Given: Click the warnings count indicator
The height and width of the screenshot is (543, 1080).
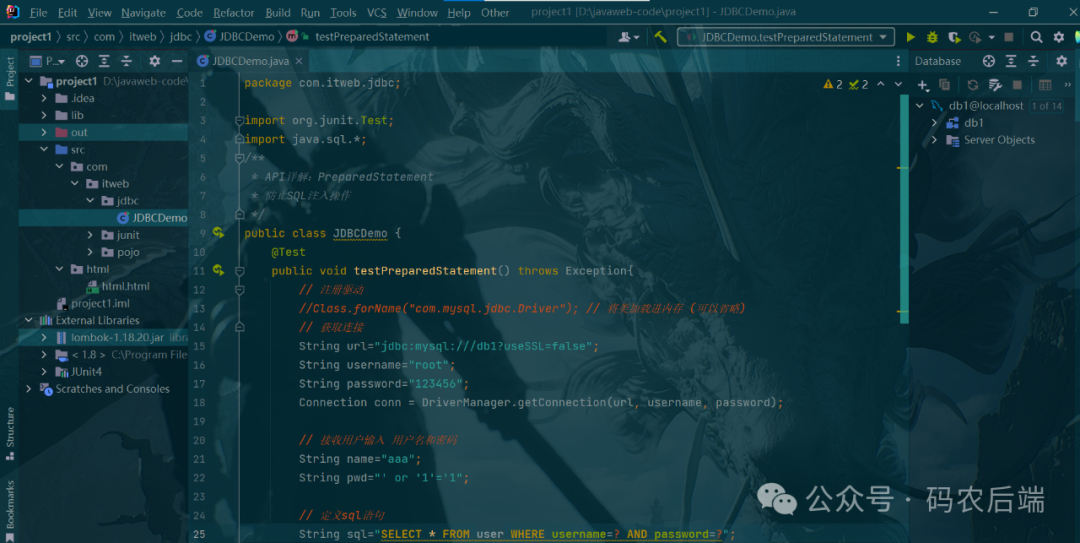Looking at the screenshot, I should tap(833, 84).
